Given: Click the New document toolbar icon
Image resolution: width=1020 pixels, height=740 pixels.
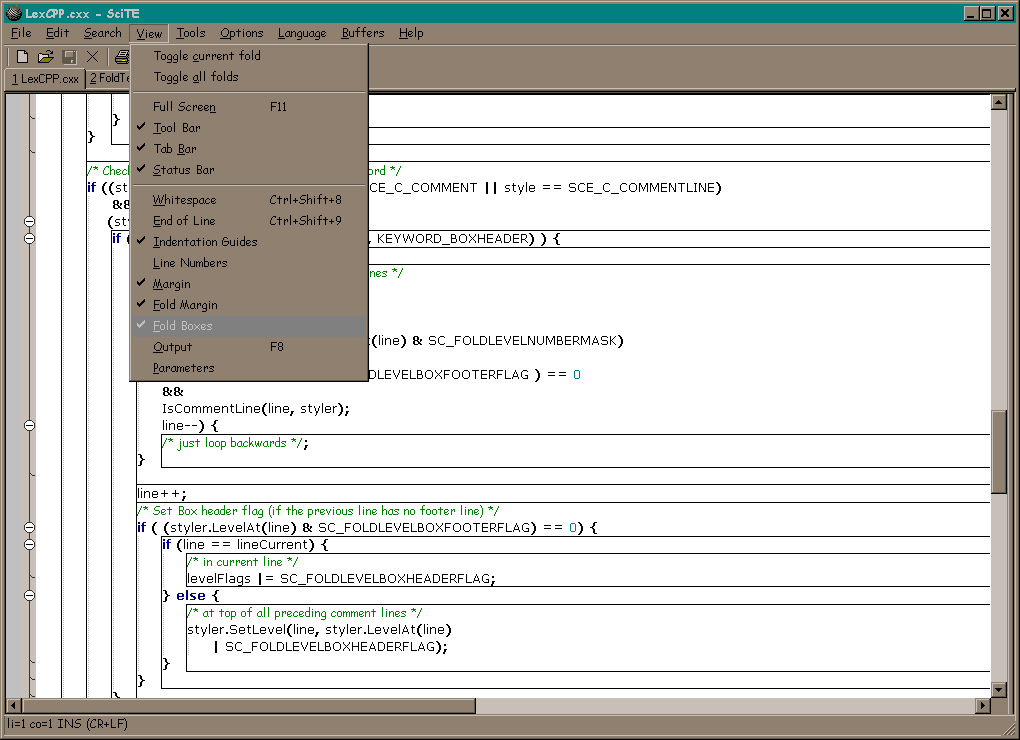Looking at the screenshot, I should point(22,57).
